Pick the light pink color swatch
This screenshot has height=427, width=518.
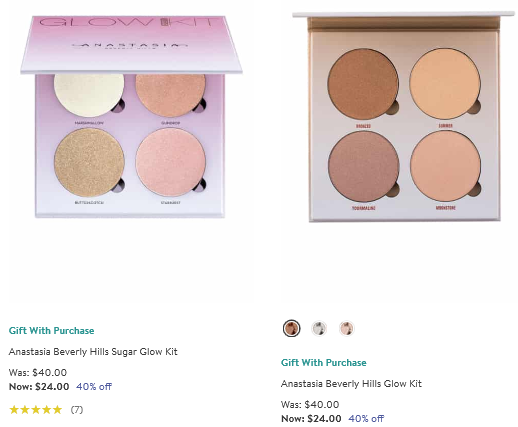pyautogui.click(x=347, y=329)
